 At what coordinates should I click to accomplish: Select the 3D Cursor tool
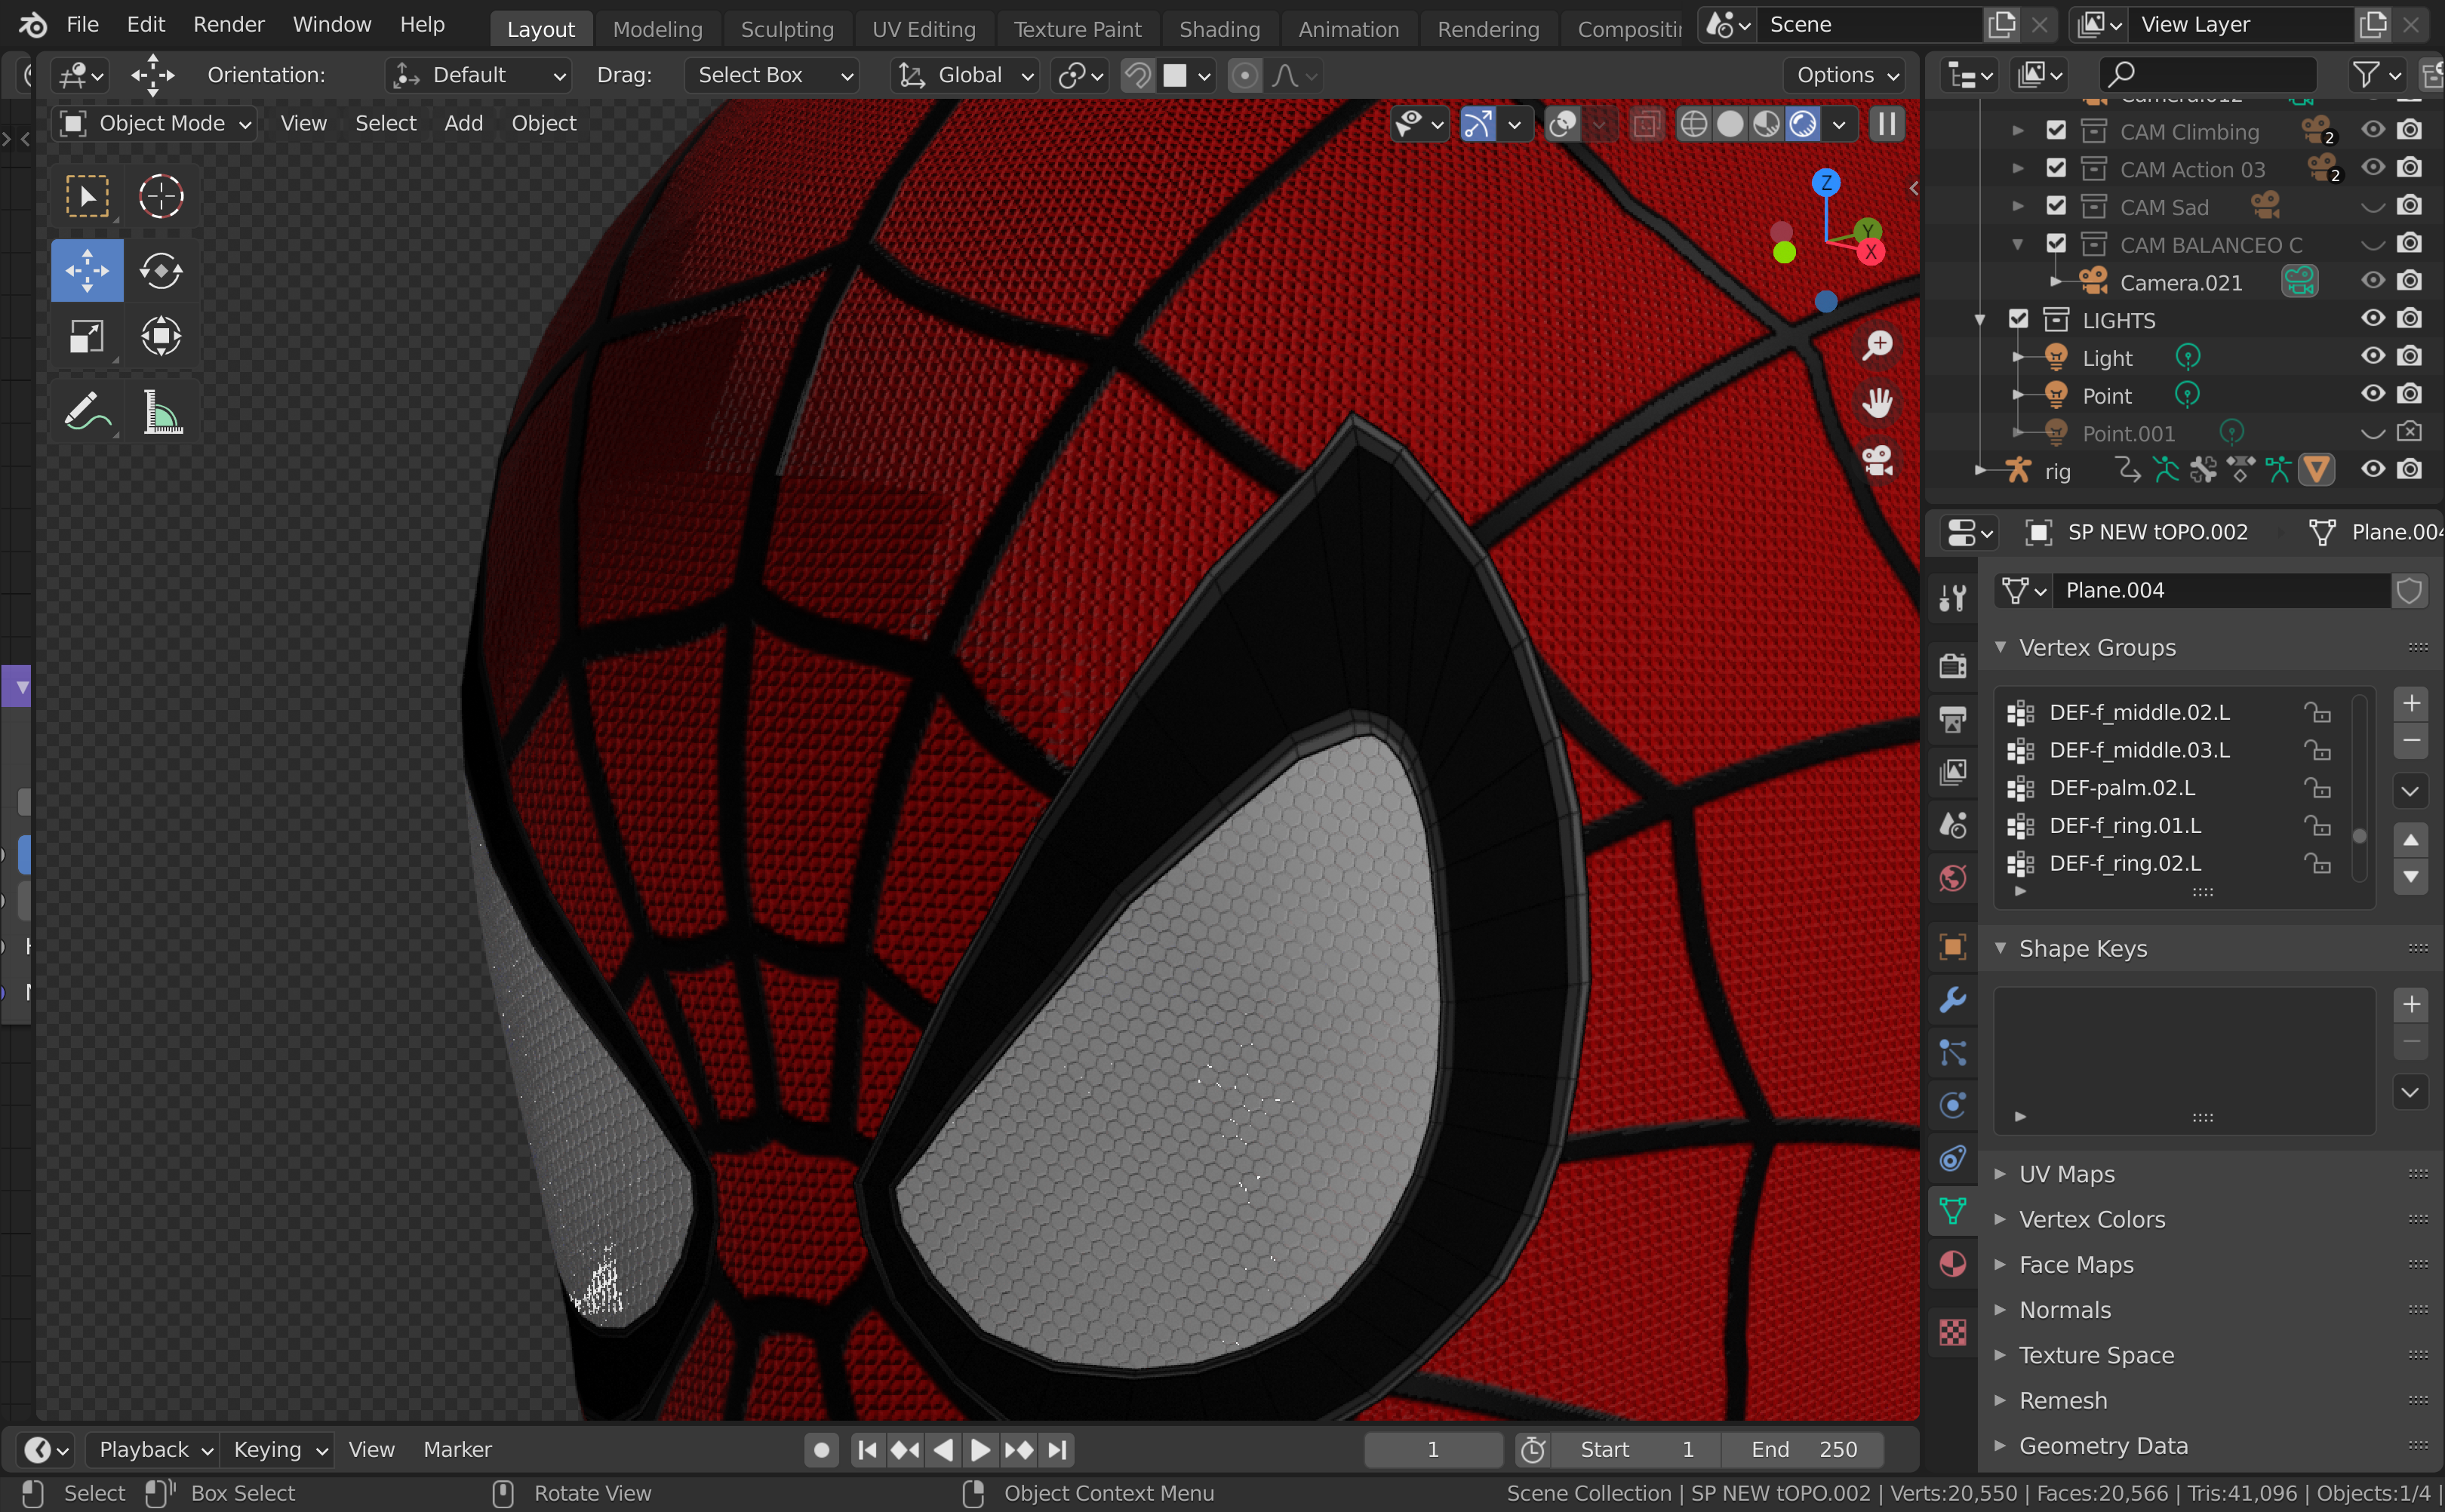160,196
